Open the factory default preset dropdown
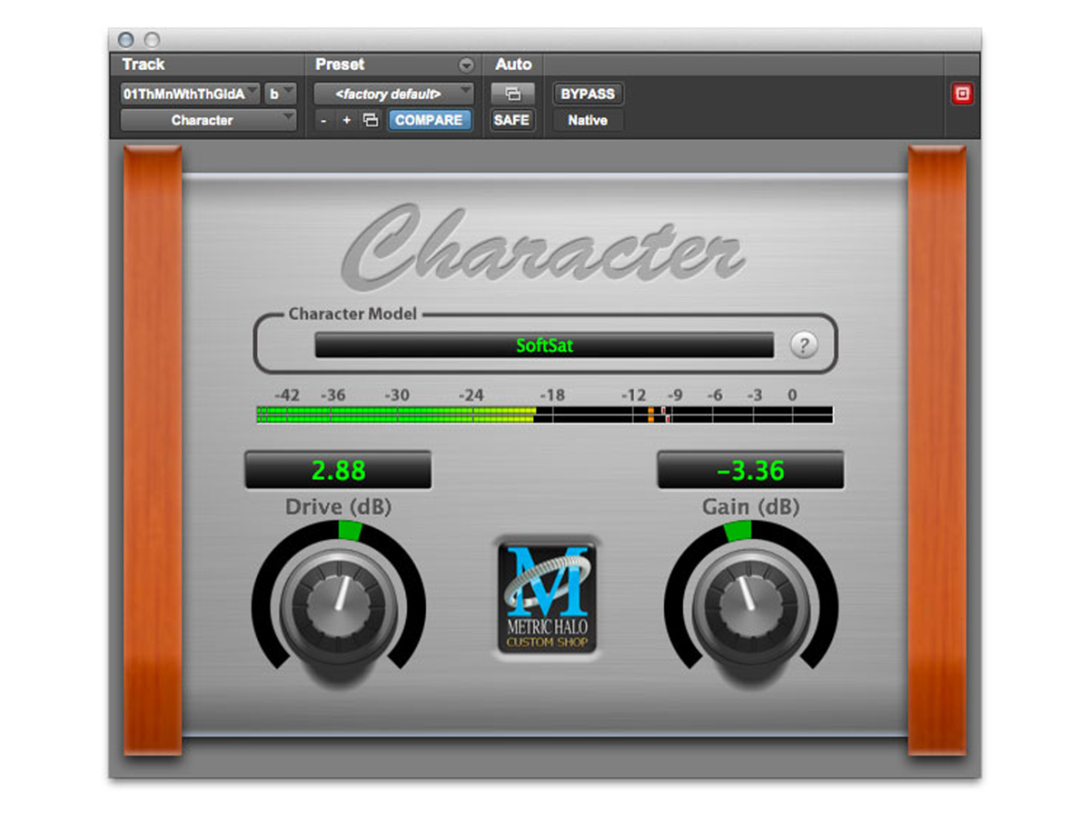Image resolution: width=1090 pixels, height=818 pixels. point(393,94)
